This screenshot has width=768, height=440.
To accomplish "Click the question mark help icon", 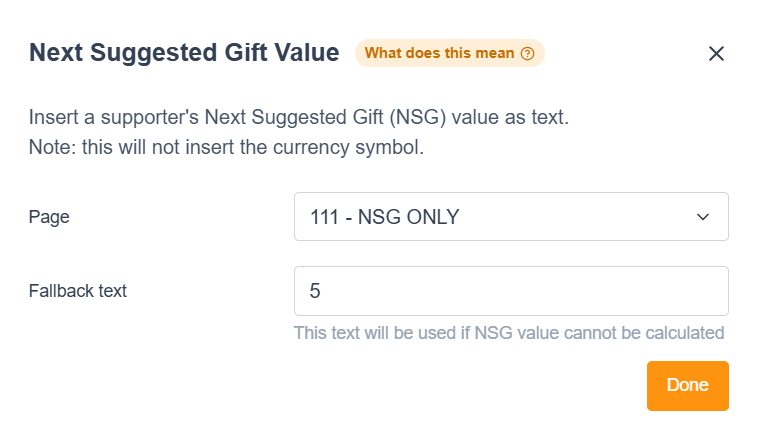I will [x=528, y=53].
